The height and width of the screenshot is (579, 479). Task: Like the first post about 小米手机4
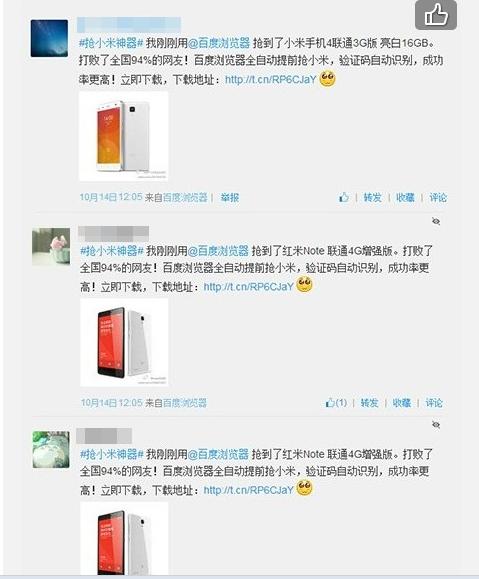(x=344, y=198)
